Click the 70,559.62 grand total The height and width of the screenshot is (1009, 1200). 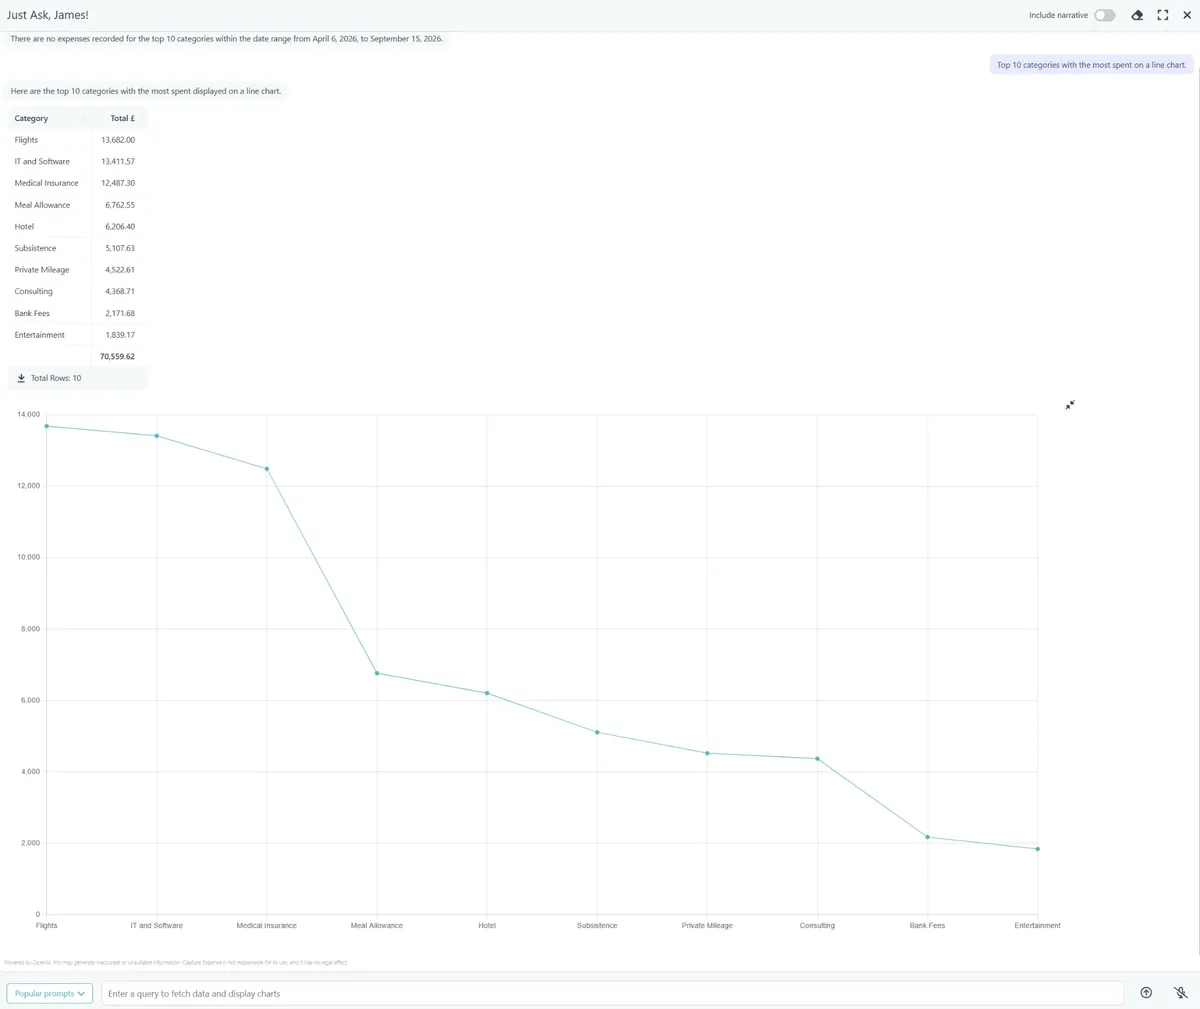point(117,356)
